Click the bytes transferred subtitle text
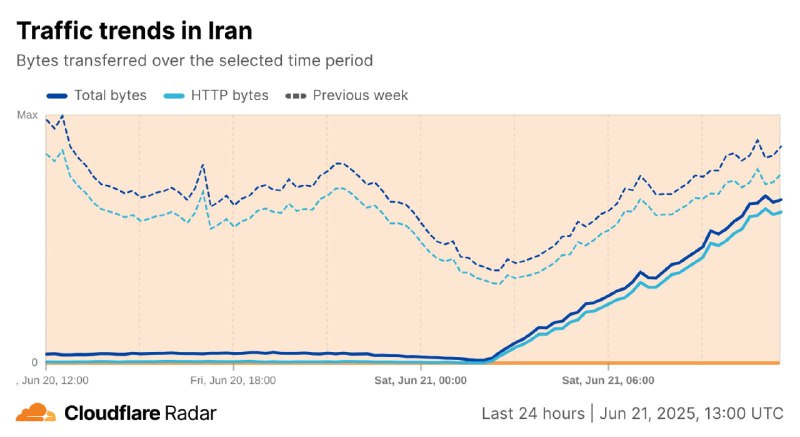This screenshot has height=437, width=800. click(x=194, y=61)
